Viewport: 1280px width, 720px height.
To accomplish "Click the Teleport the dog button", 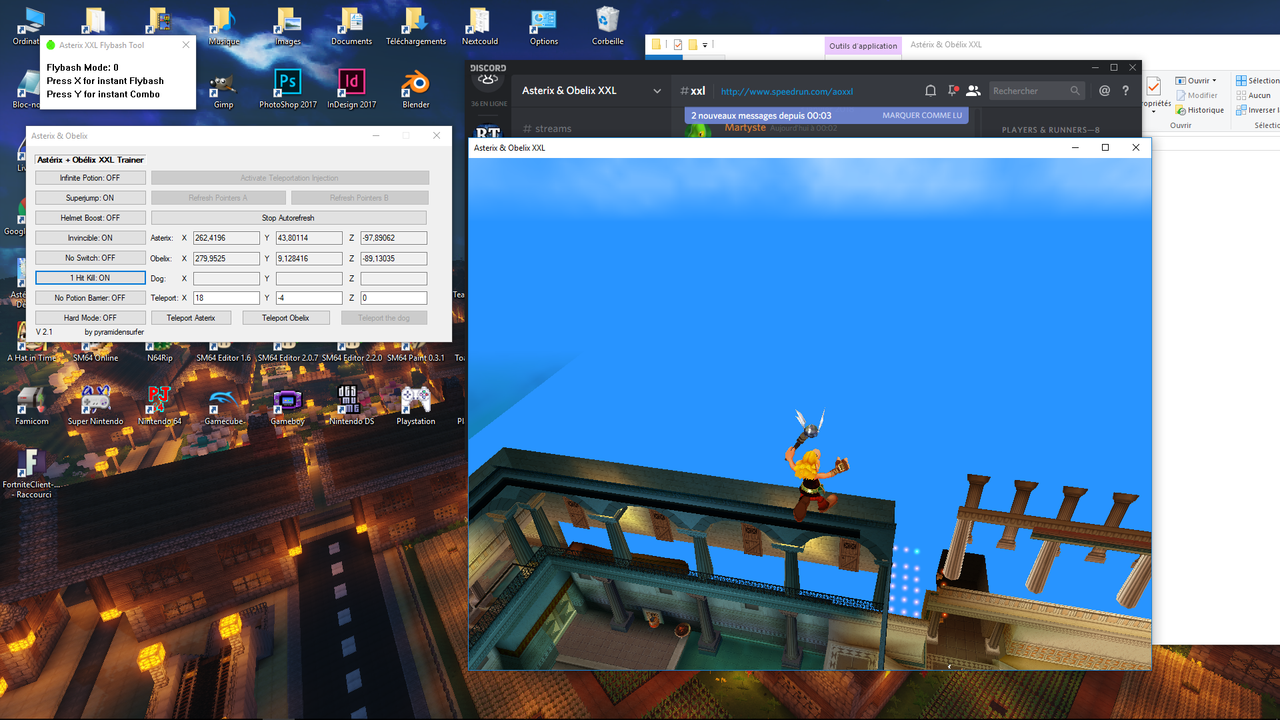I will 384,318.
